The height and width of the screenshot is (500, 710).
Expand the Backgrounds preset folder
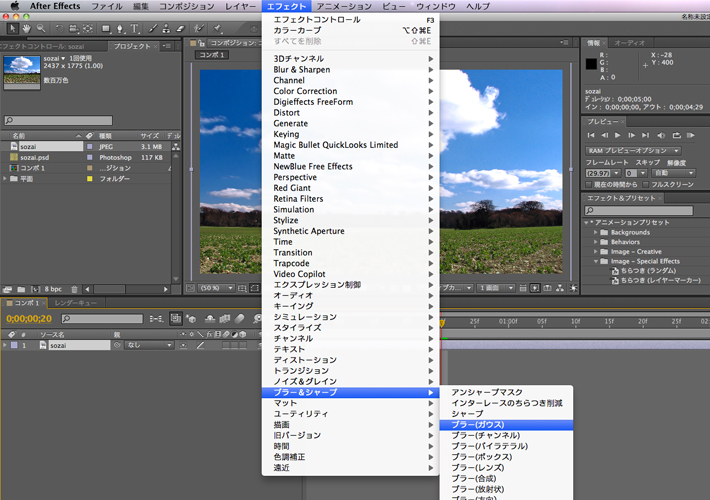597,232
